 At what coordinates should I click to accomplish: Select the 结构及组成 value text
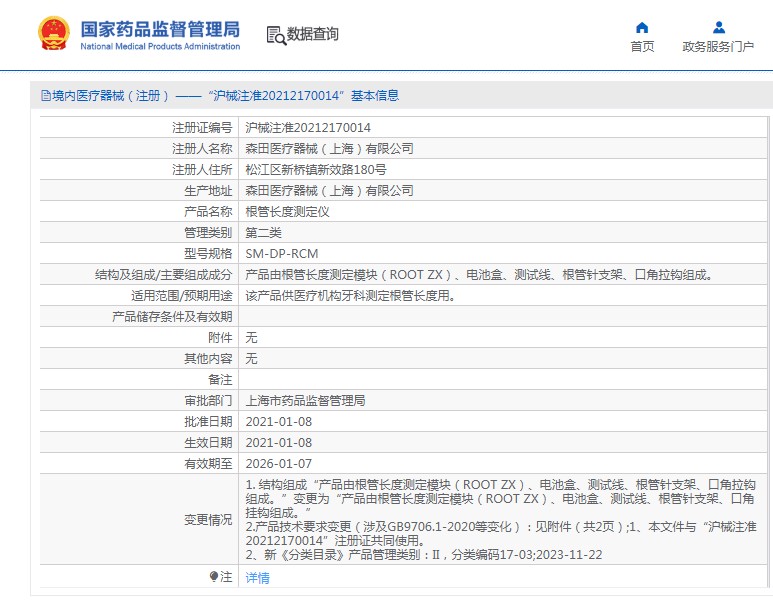(479, 275)
